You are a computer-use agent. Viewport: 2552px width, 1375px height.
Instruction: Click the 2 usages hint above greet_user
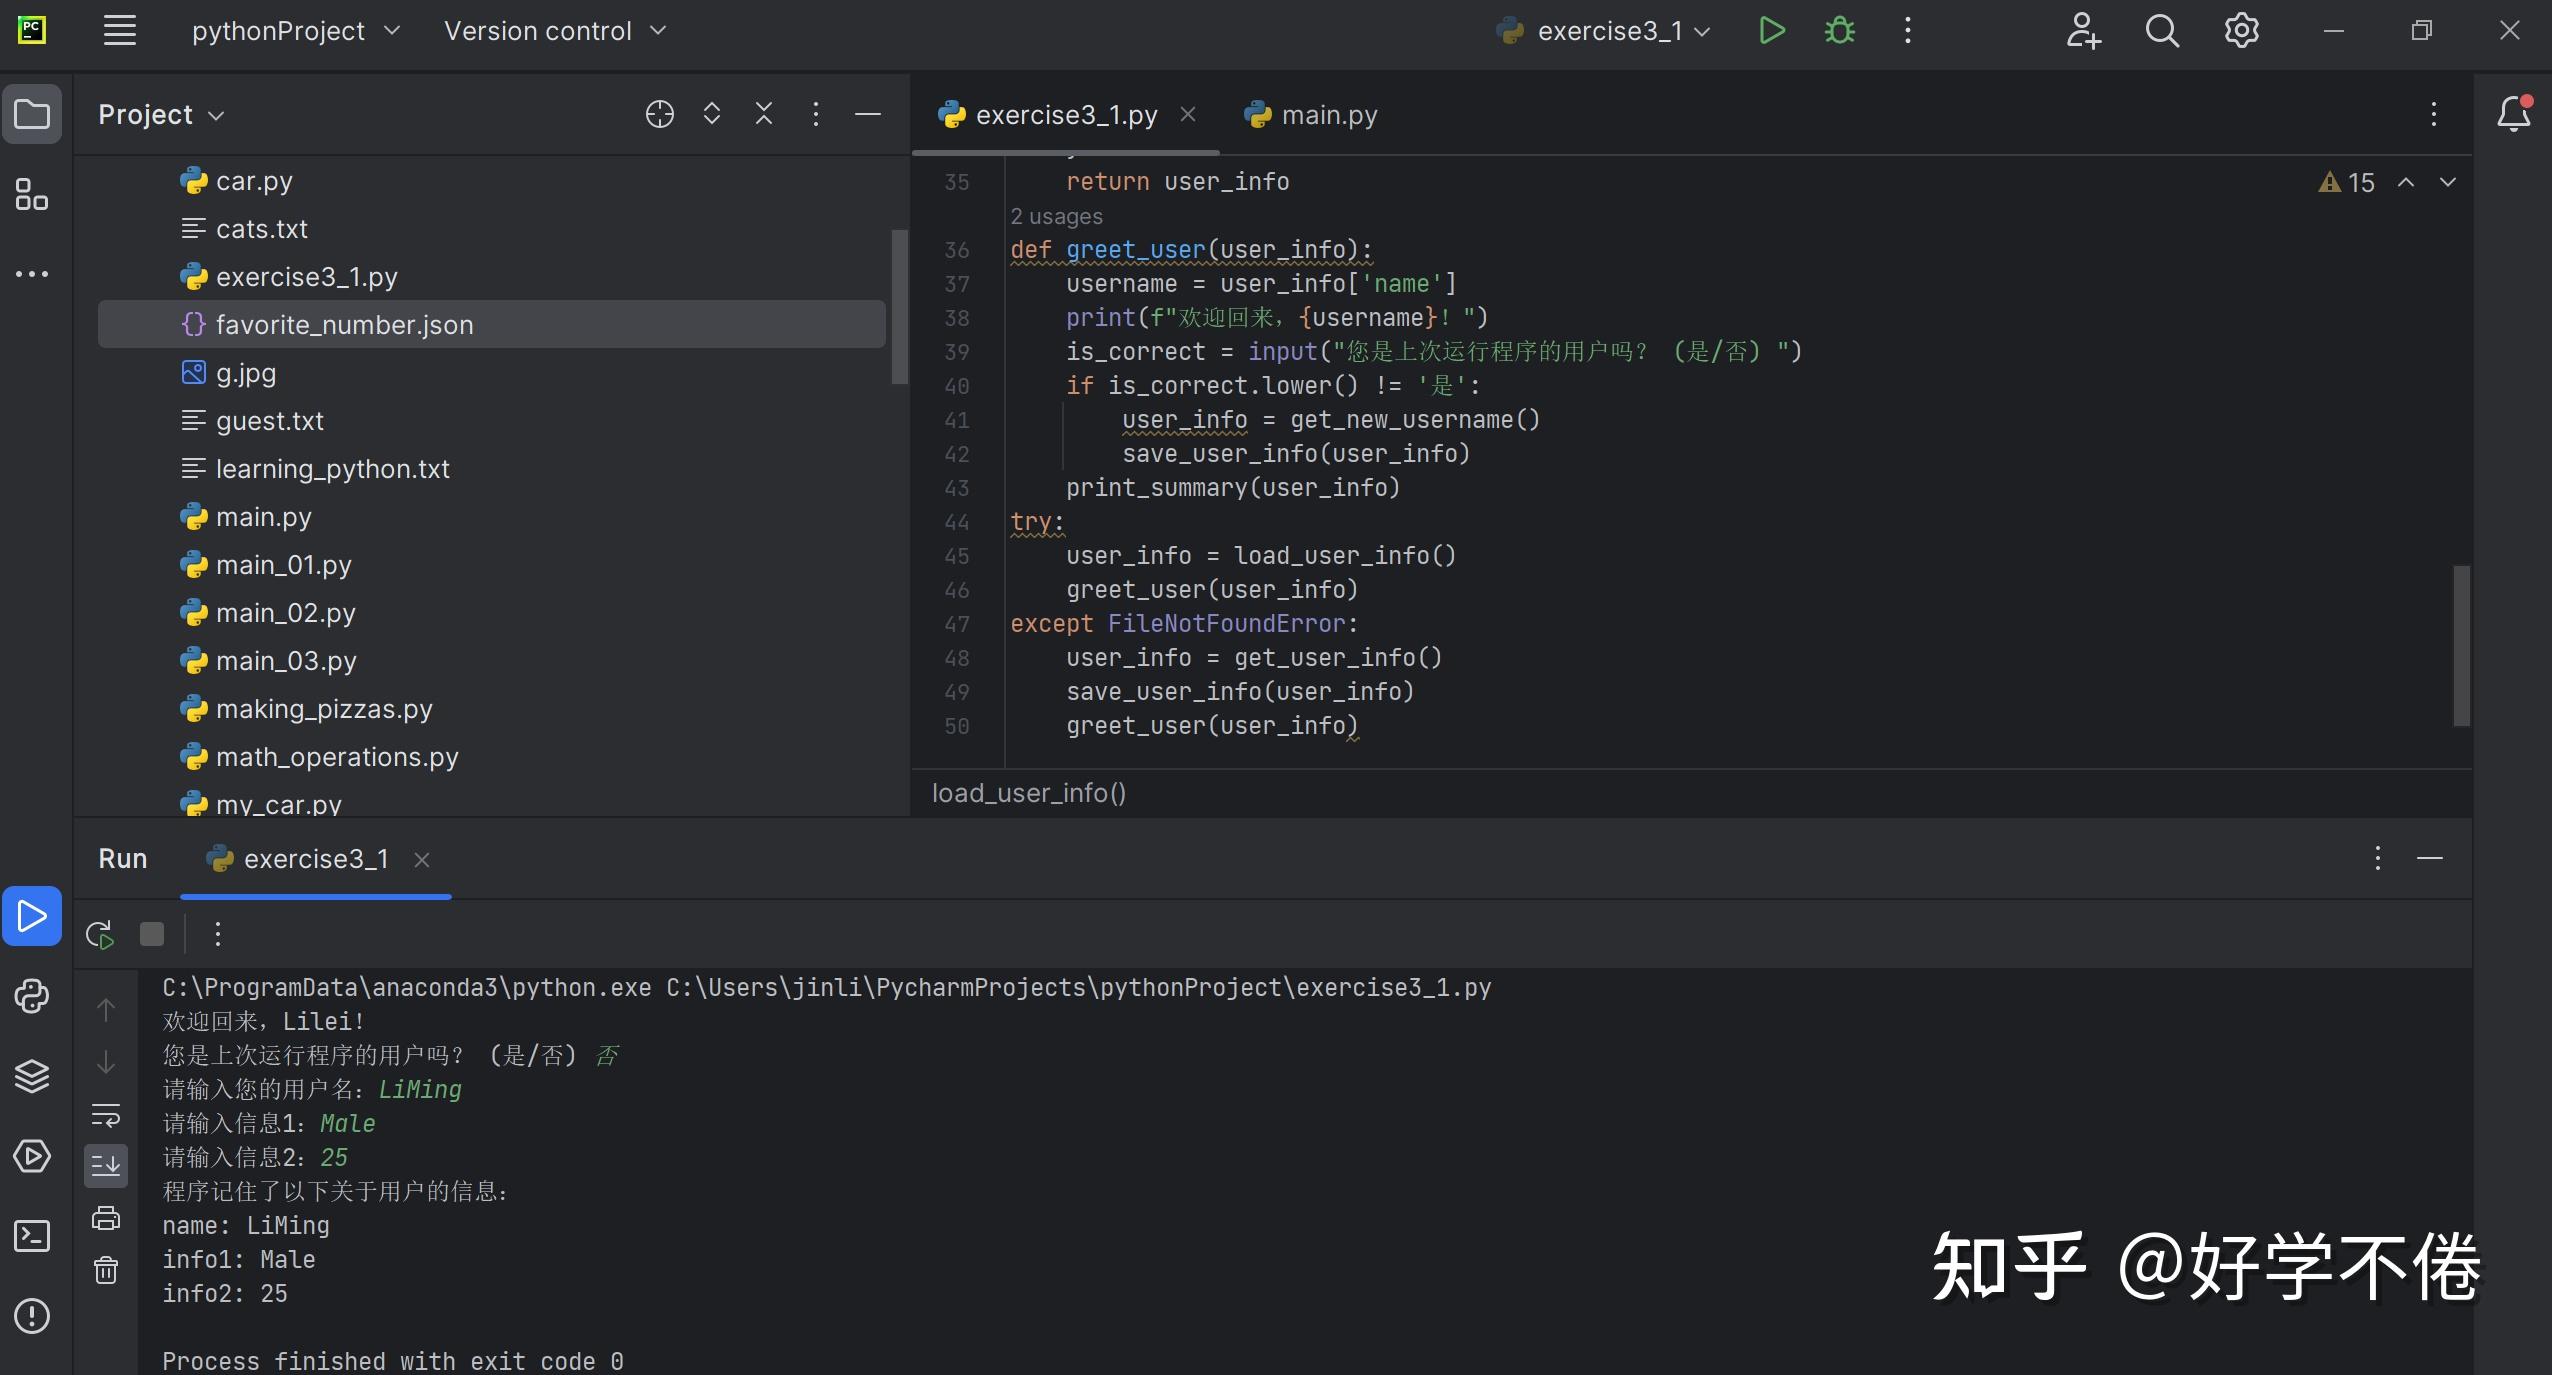tap(1056, 216)
